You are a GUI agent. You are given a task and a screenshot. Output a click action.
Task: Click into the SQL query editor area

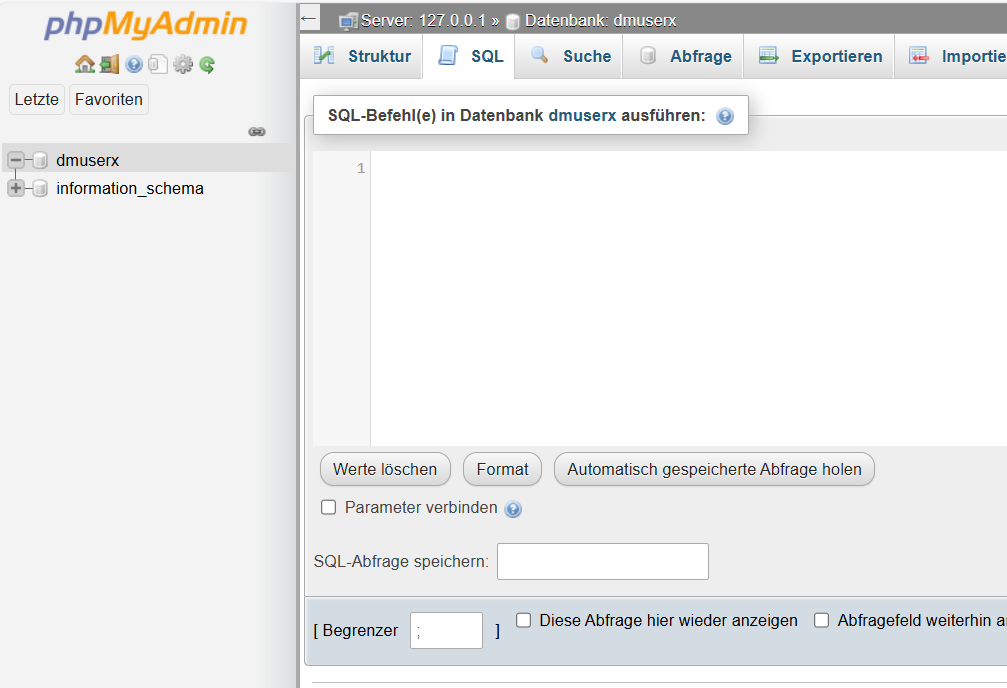(x=688, y=298)
